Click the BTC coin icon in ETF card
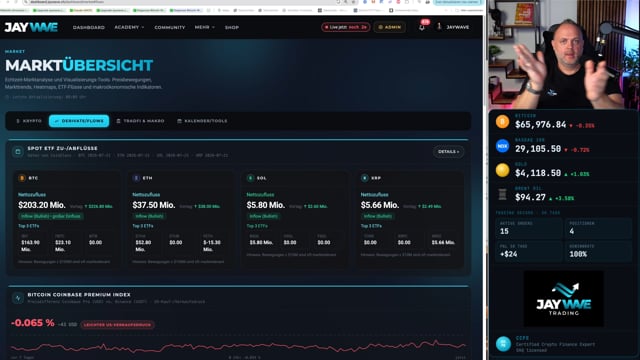Image resolution: width=640 pixels, height=360 pixels. point(22,178)
